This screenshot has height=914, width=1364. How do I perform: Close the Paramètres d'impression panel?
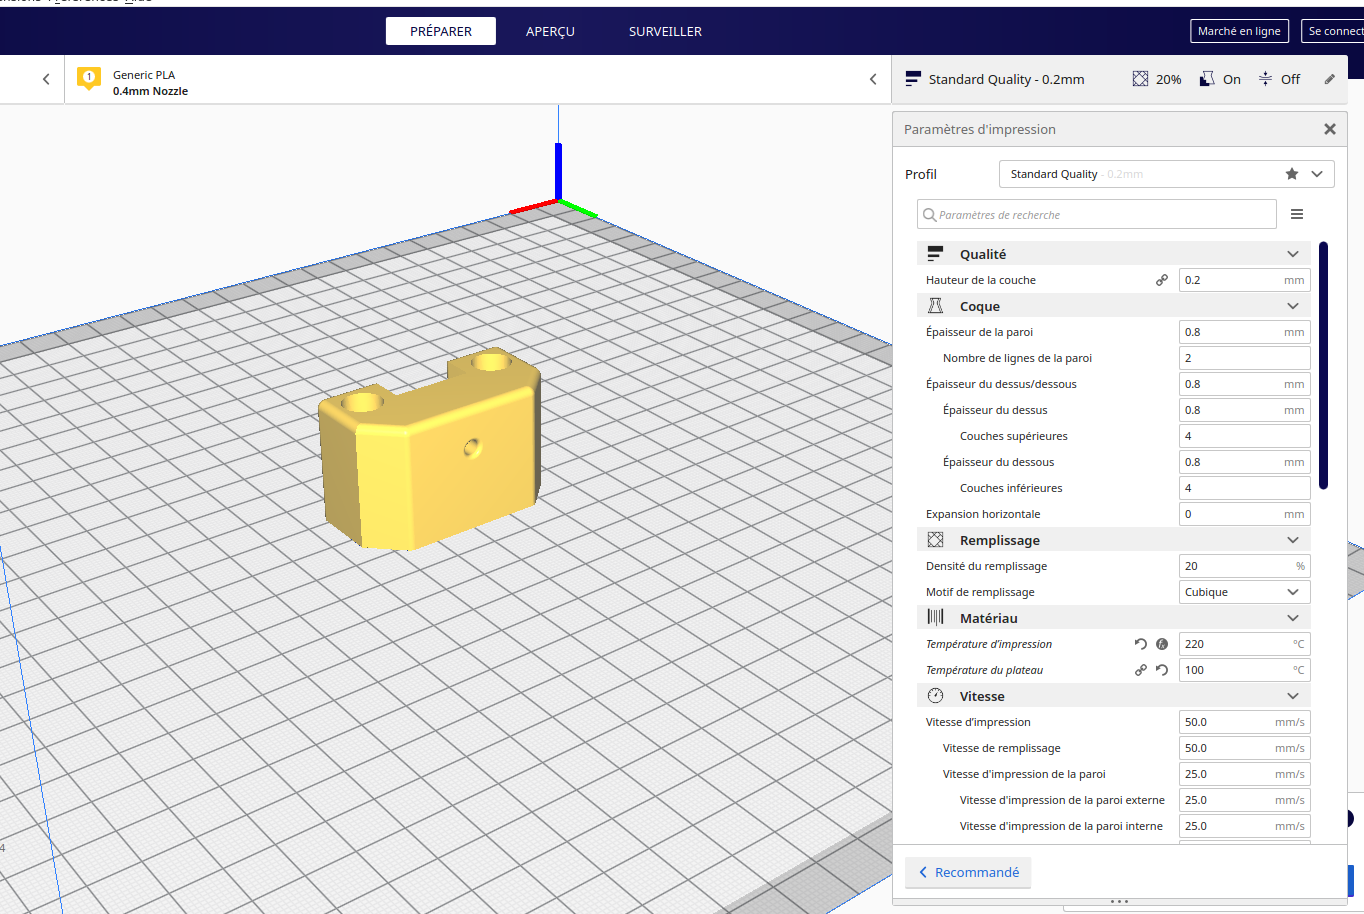coord(1329,129)
